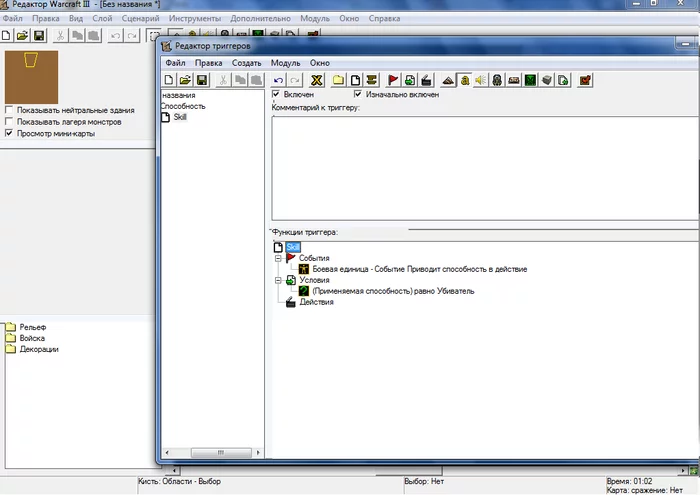Toggle 'Изначально включен' checkbox
The image size is (700, 495).
click(358, 94)
